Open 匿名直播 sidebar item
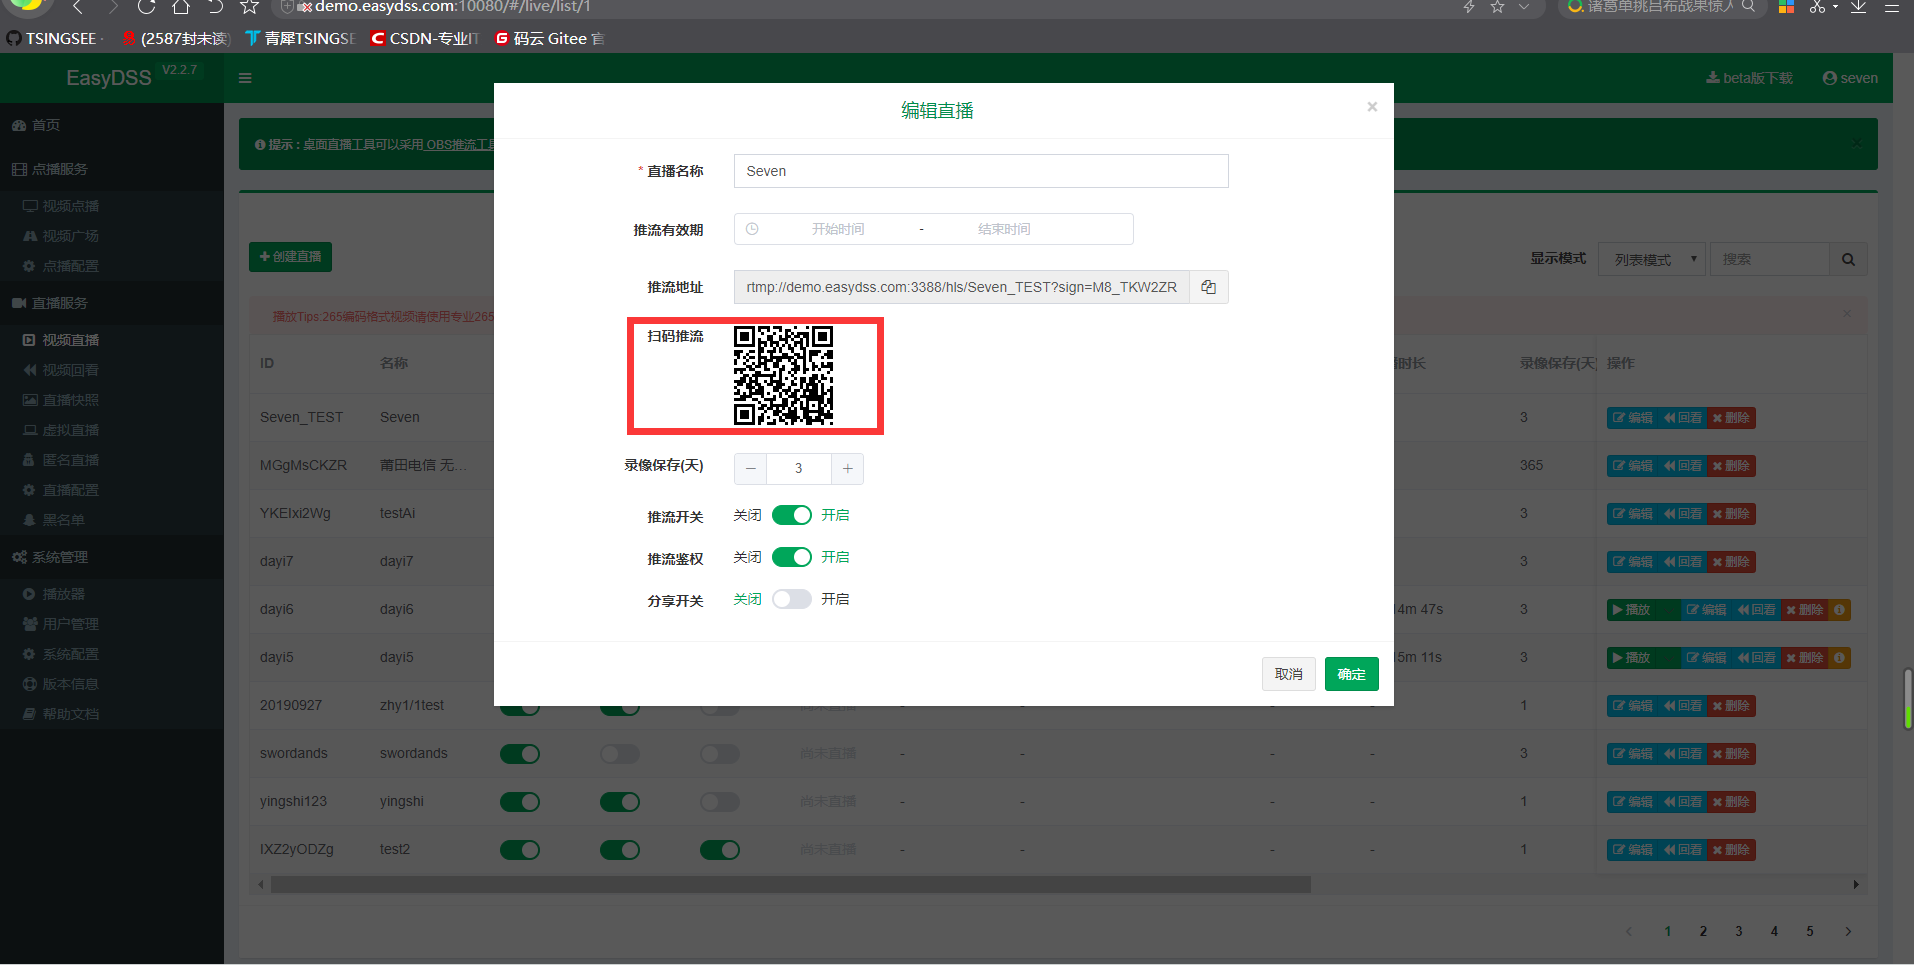This screenshot has height=965, width=1914. 61,460
